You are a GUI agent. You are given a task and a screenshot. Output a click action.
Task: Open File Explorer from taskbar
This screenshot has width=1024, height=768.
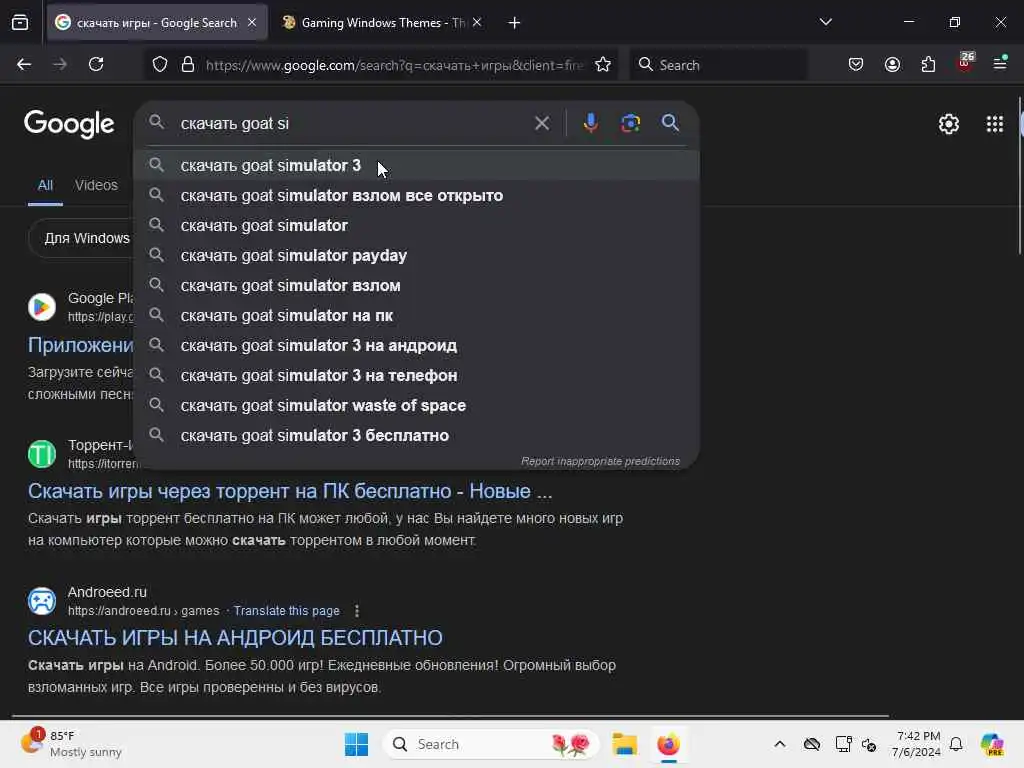click(624, 744)
